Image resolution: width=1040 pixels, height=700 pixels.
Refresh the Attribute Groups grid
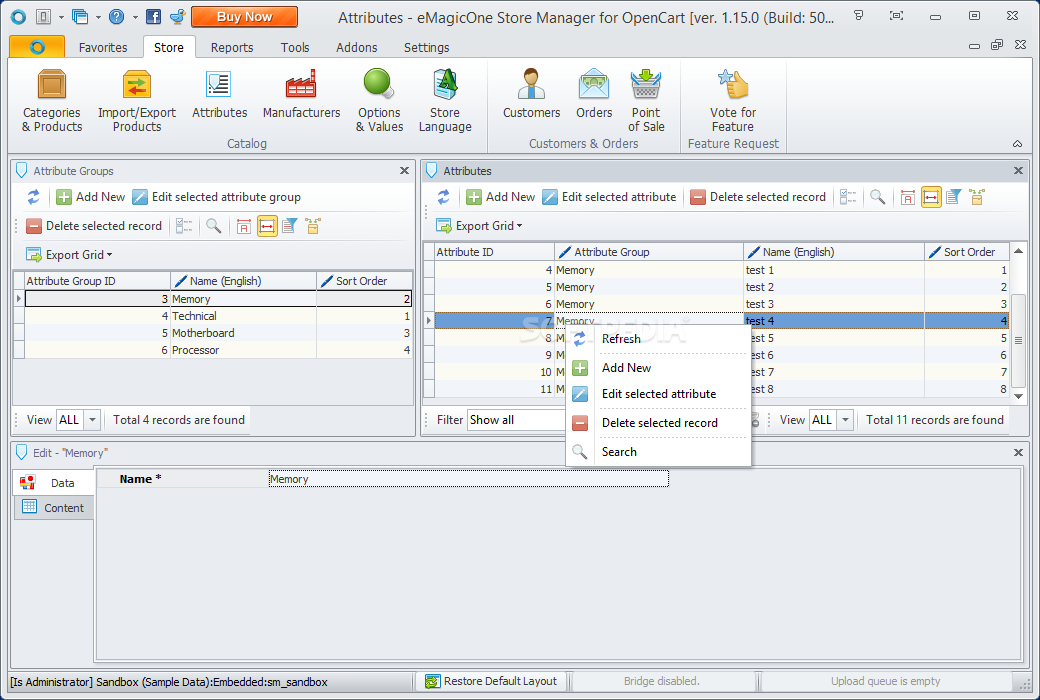[x=34, y=197]
